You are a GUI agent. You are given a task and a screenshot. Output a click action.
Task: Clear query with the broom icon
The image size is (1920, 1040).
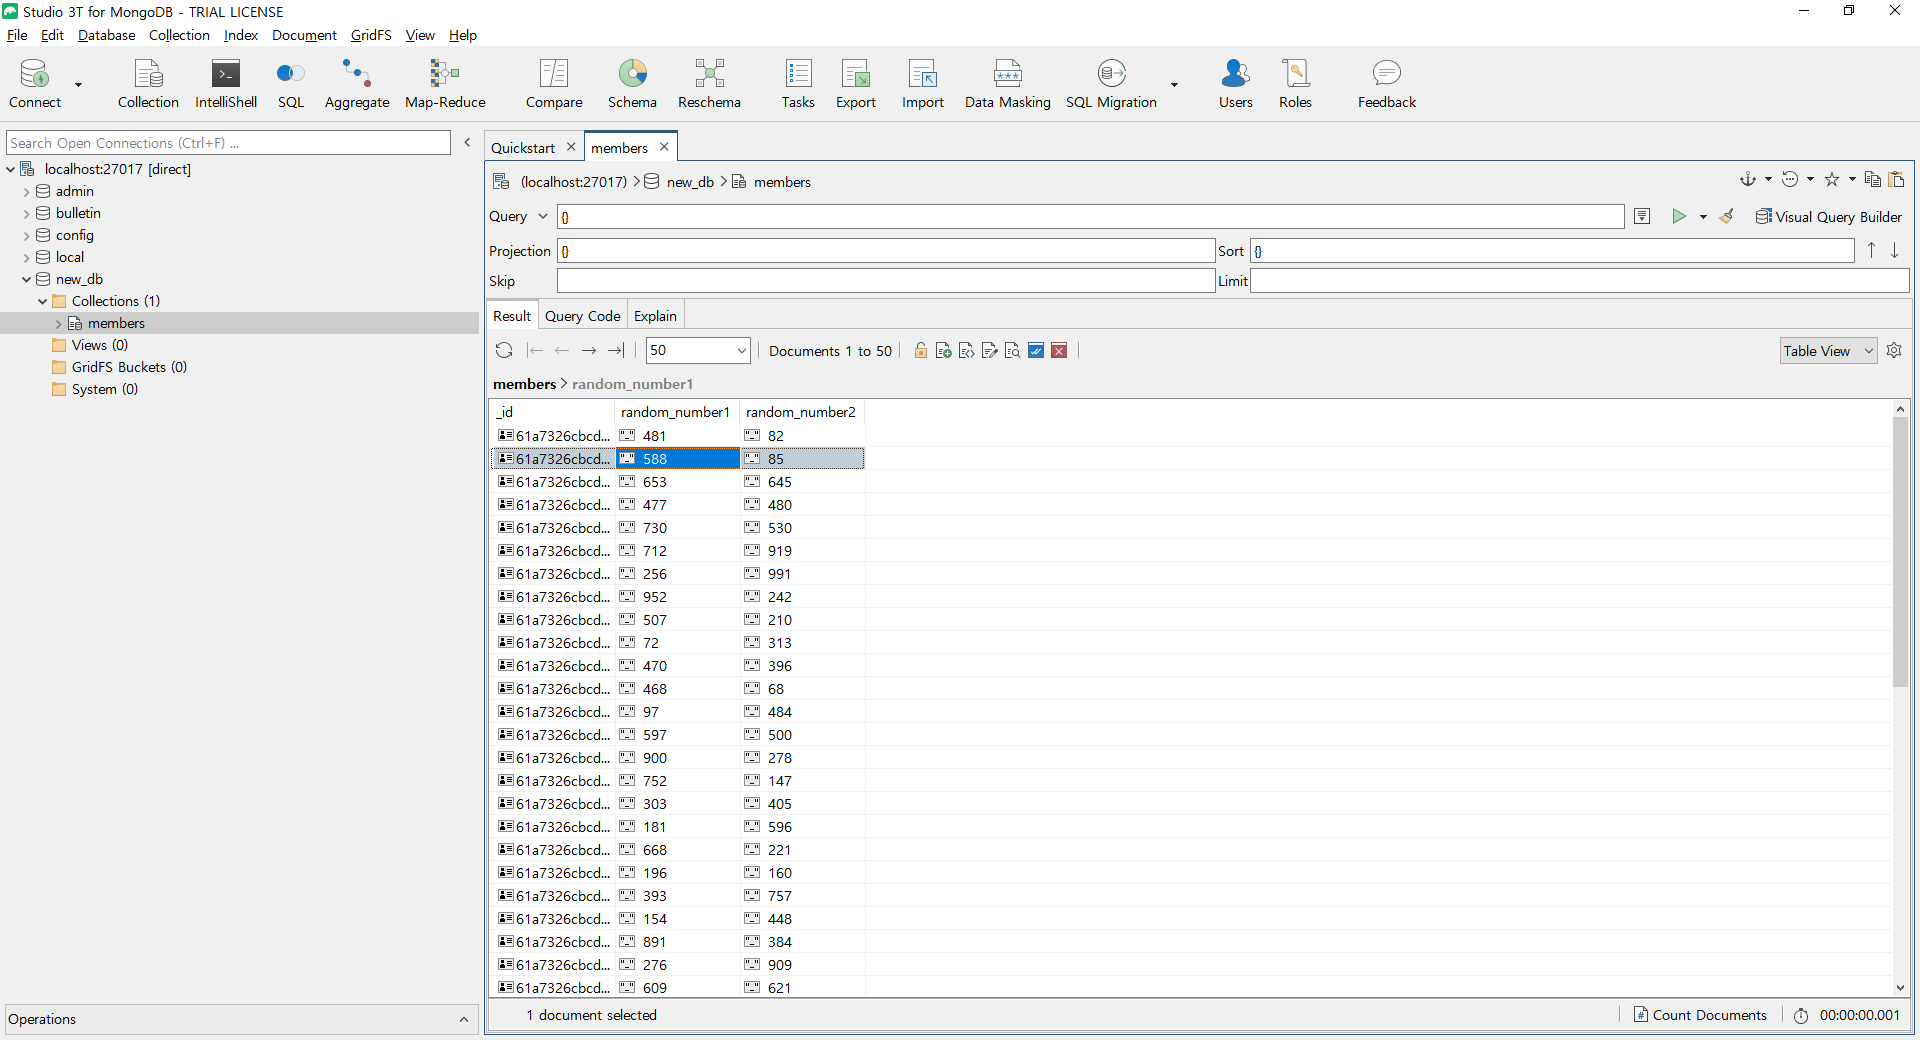pyautogui.click(x=1727, y=216)
